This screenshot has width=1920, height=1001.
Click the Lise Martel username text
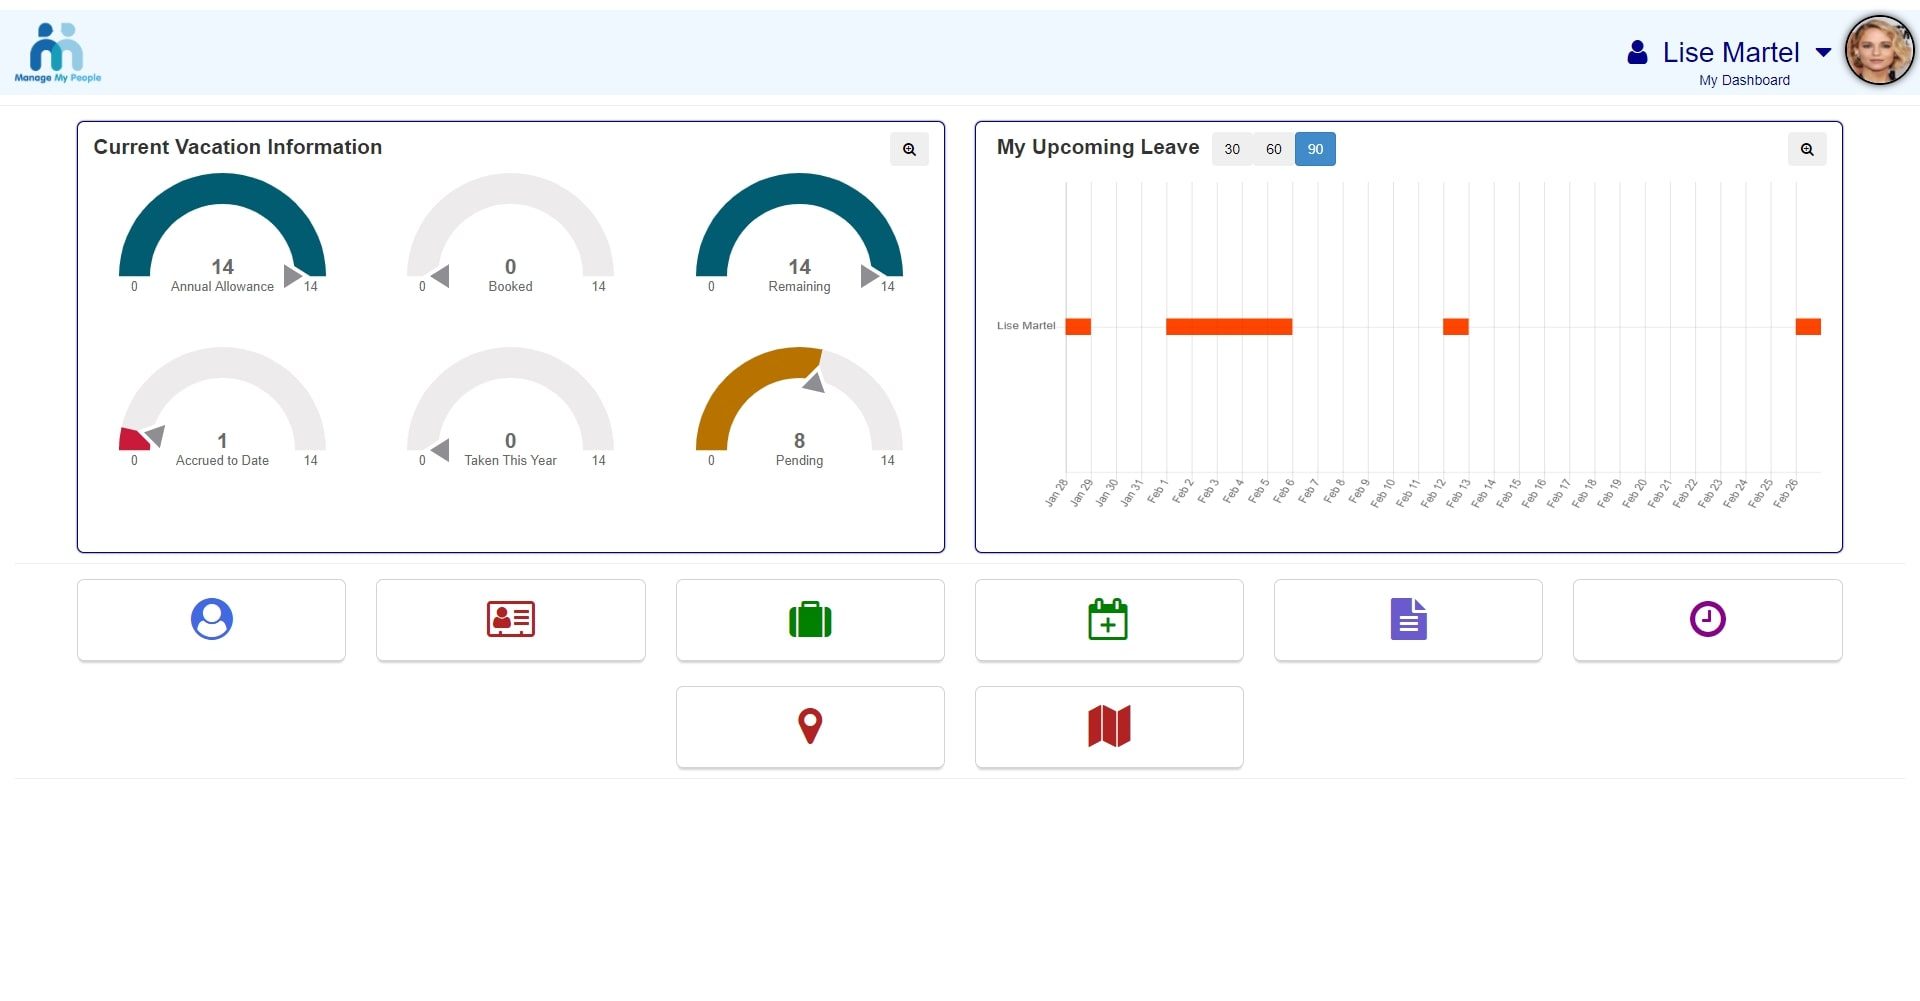(1728, 52)
